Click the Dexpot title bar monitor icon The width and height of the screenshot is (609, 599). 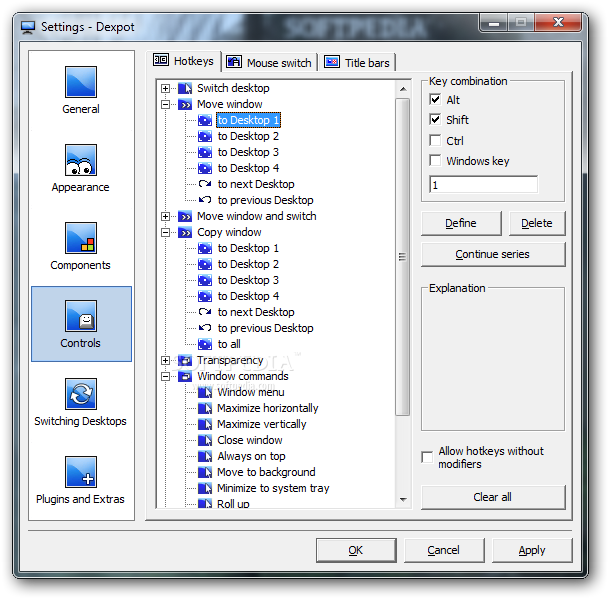(x=28, y=27)
